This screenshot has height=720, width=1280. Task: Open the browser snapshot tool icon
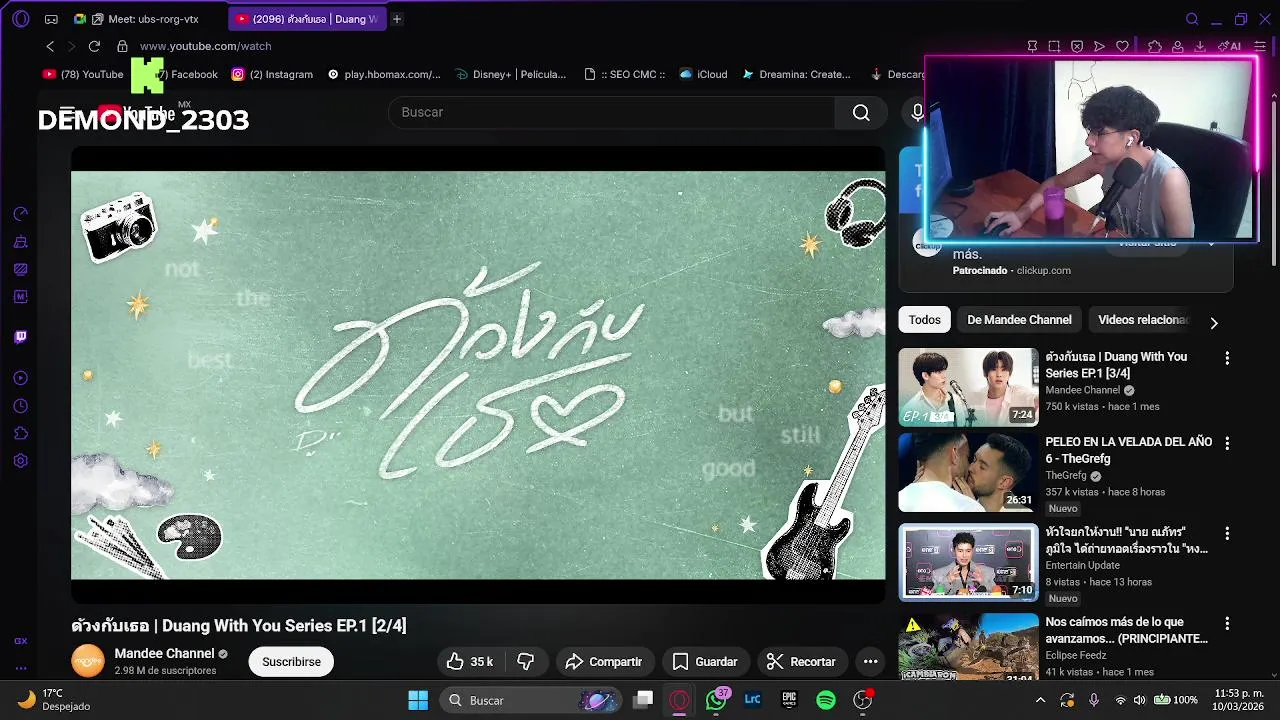[x=1054, y=46]
